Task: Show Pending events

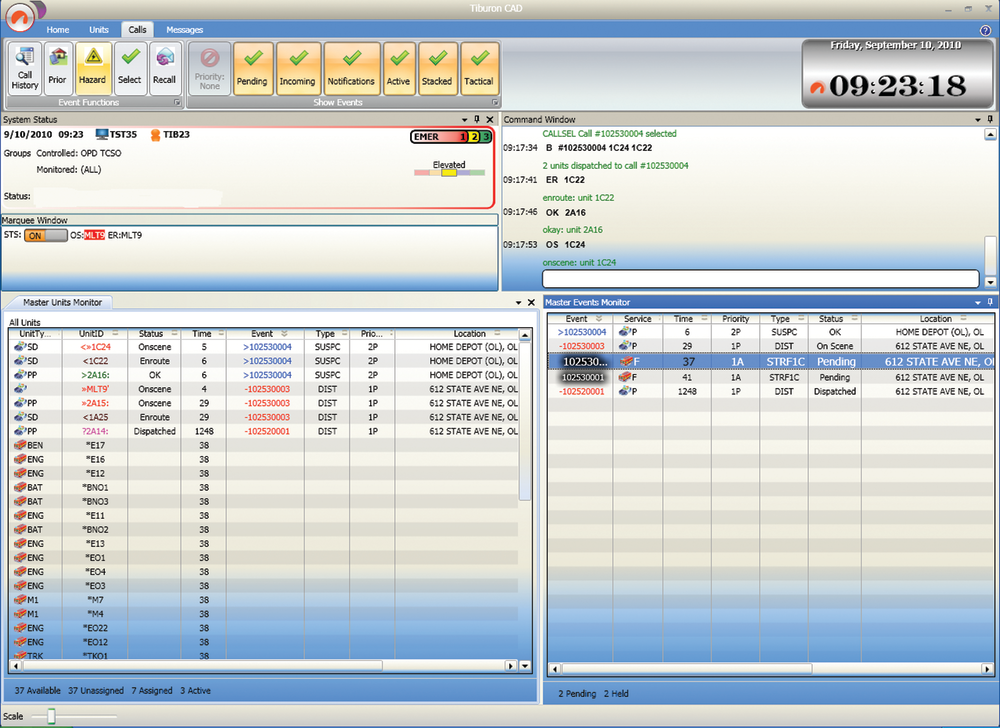Action: click(x=253, y=68)
